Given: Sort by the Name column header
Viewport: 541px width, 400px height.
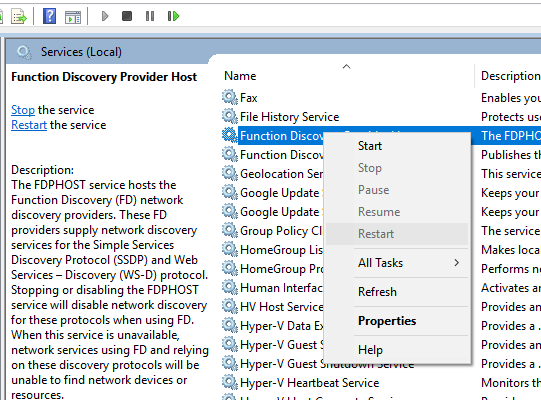Looking at the screenshot, I should pyautogui.click(x=347, y=76).
